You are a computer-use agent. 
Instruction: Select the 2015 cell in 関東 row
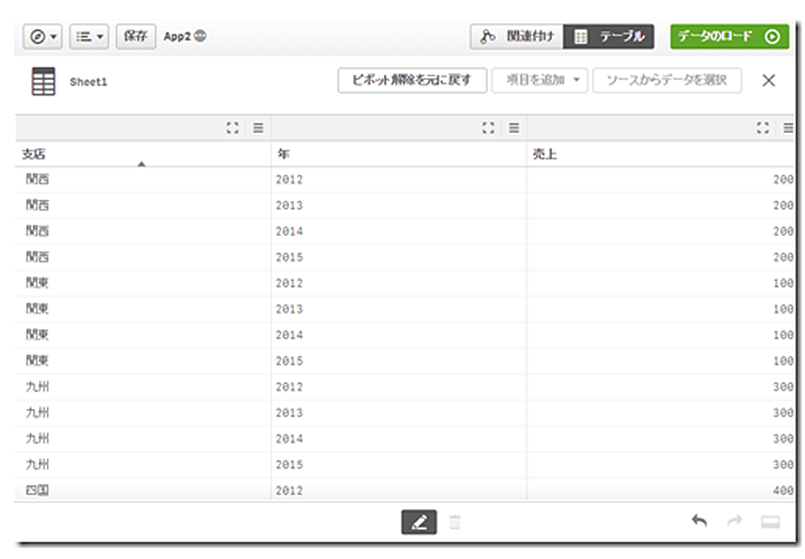pos(398,361)
